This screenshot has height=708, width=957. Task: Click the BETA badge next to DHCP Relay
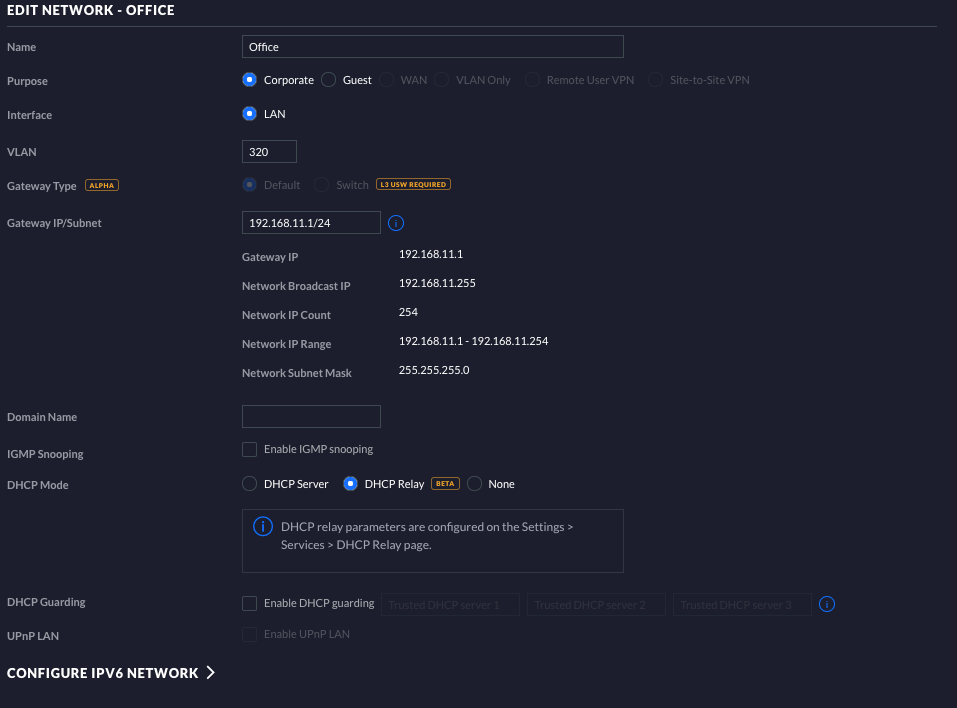444,484
